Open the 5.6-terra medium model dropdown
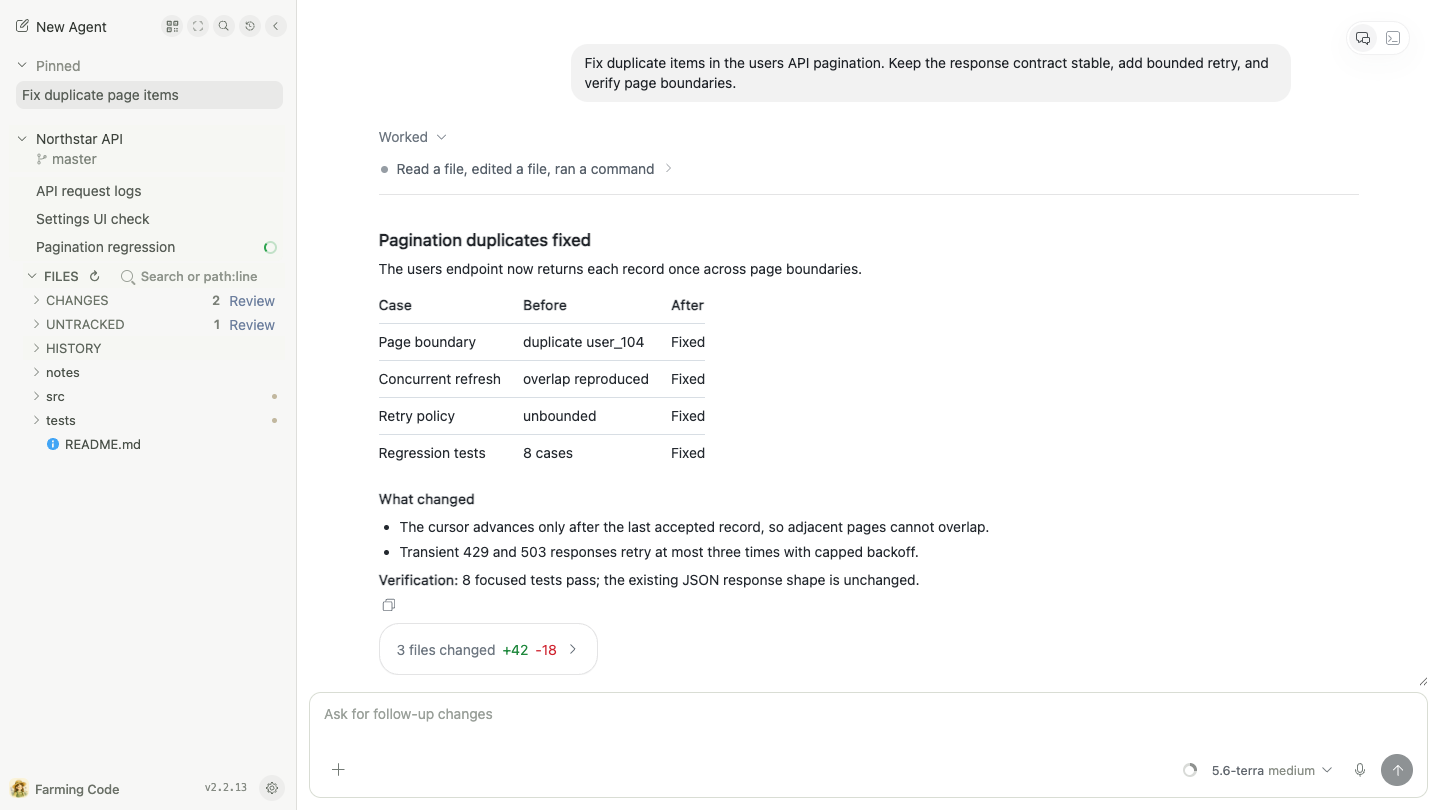 click(1271, 770)
